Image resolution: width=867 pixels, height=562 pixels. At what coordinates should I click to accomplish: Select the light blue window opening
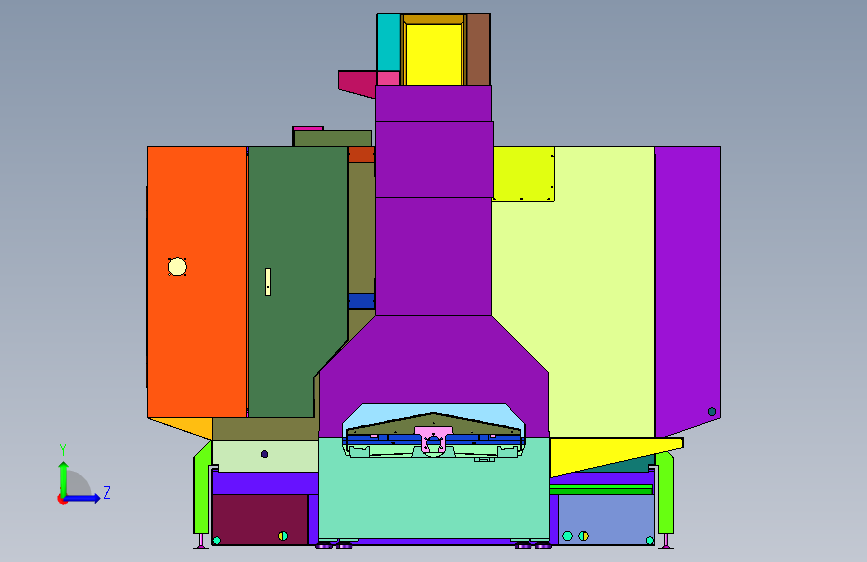(434, 412)
